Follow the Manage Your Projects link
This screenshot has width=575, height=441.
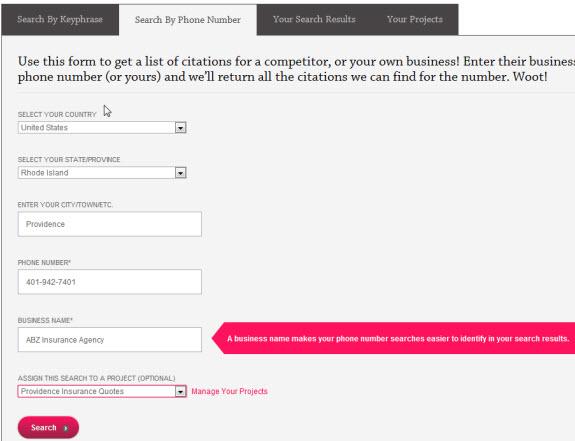coord(230,392)
